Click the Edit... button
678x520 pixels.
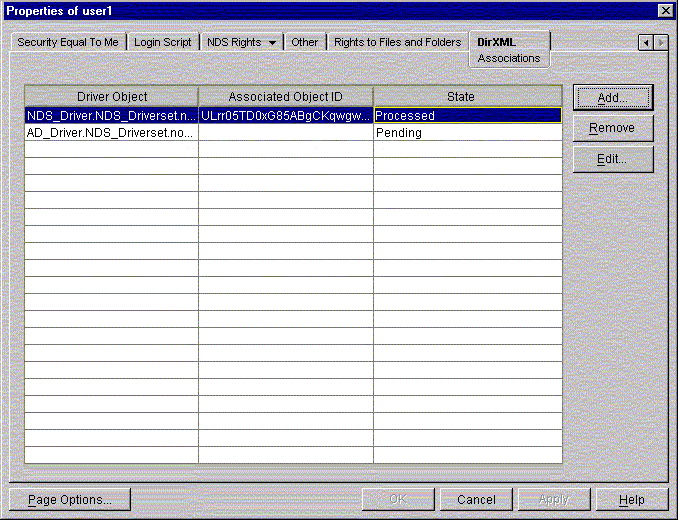point(613,159)
